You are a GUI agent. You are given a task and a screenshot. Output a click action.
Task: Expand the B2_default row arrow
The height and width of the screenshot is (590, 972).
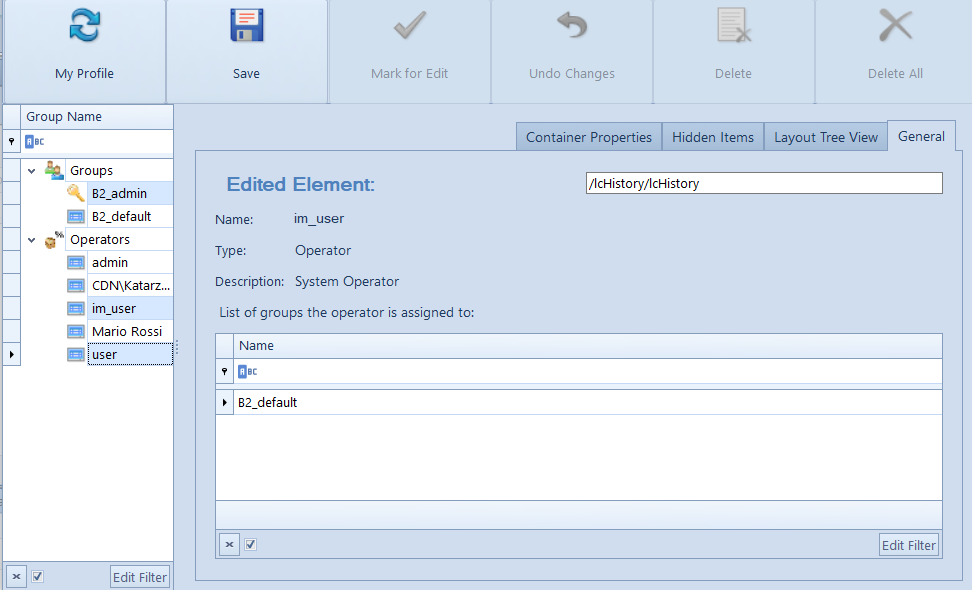click(224, 402)
